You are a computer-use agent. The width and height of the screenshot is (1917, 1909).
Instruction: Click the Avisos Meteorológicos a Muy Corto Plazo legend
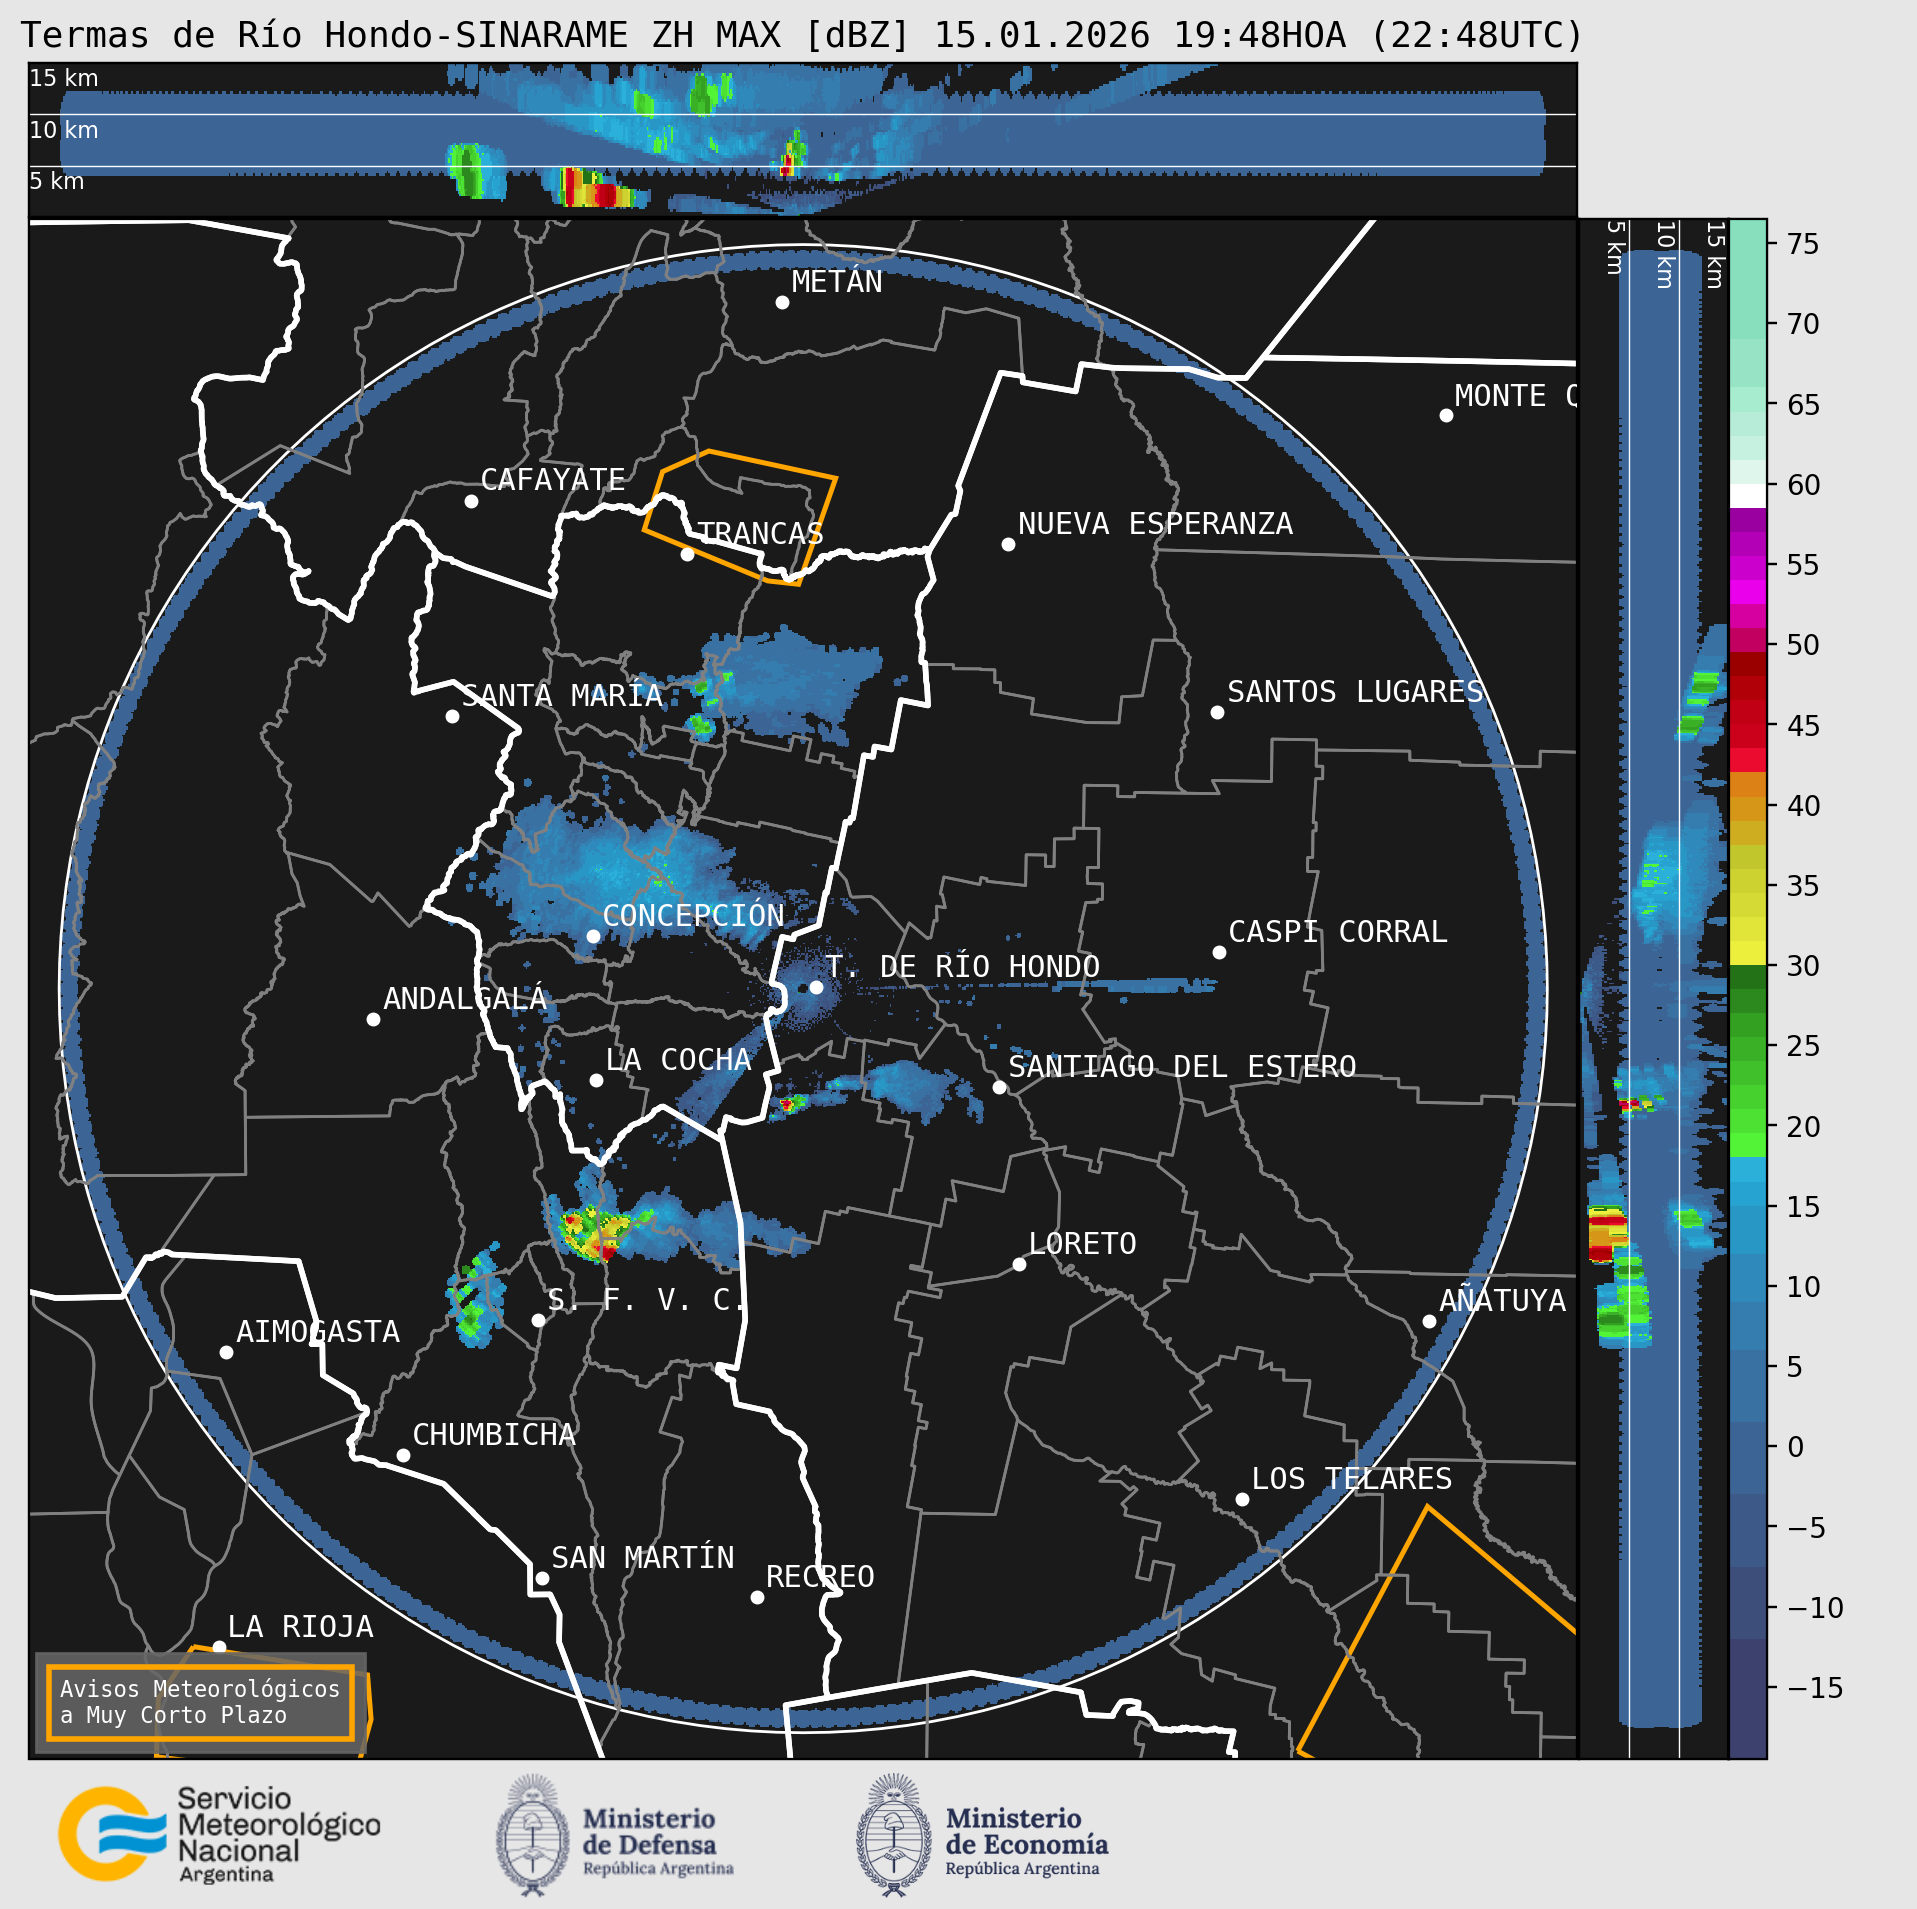[x=200, y=1702]
